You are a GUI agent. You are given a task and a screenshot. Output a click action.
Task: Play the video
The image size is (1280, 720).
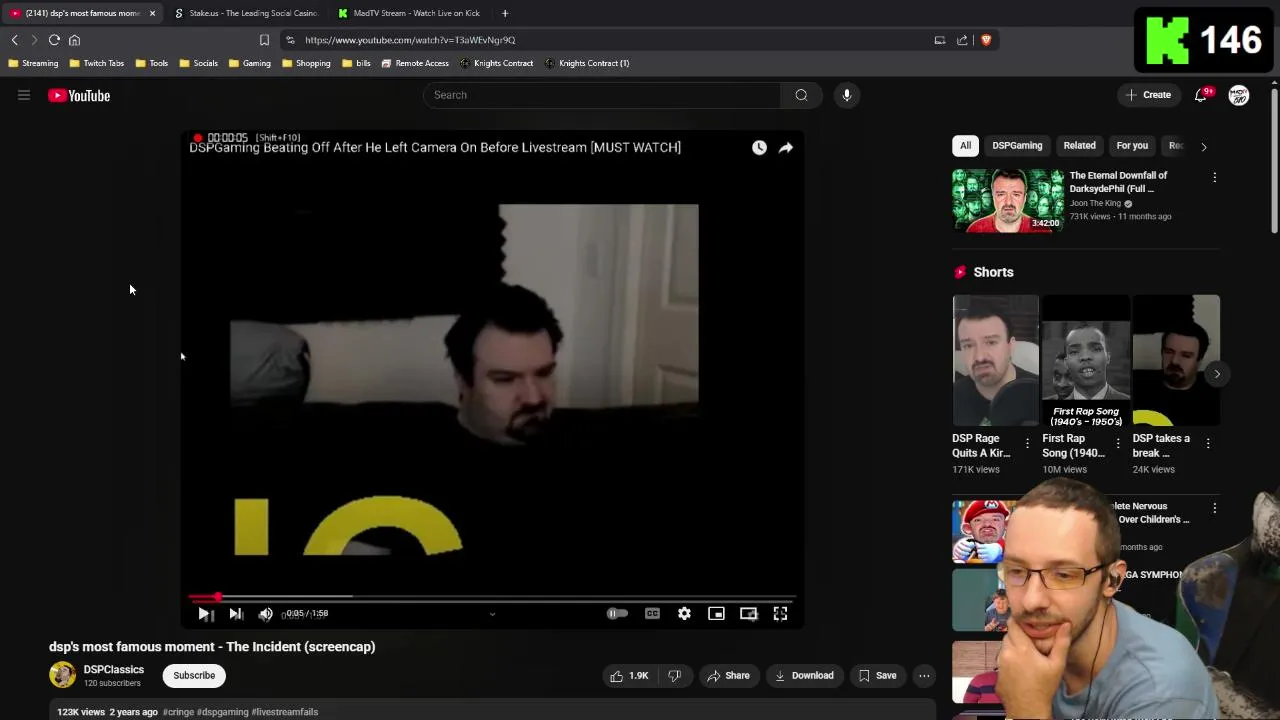click(x=204, y=614)
